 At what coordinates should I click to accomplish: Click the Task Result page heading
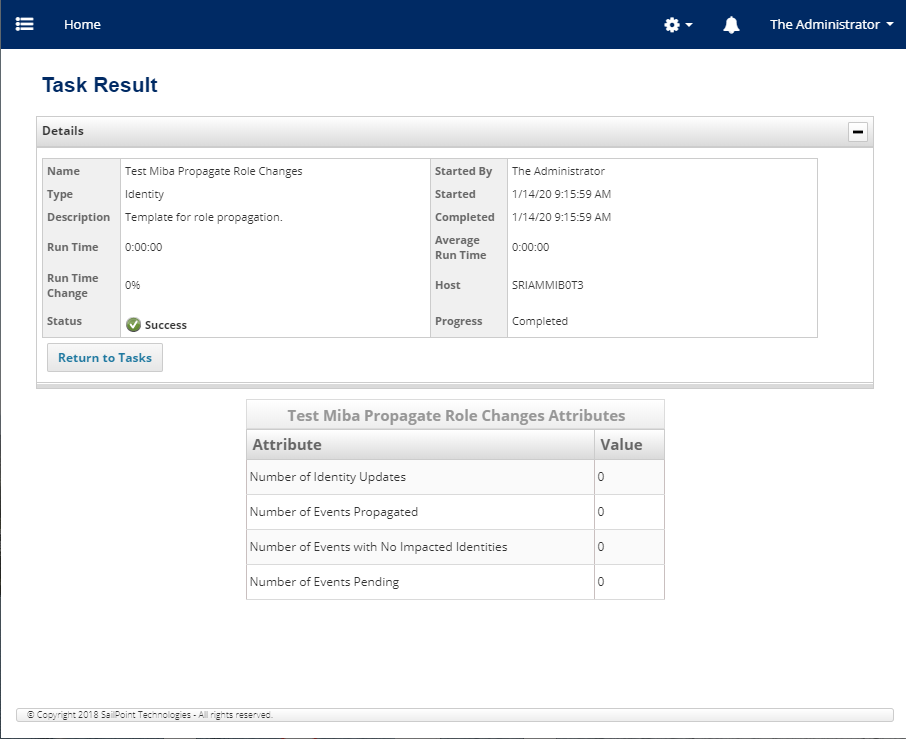point(100,85)
